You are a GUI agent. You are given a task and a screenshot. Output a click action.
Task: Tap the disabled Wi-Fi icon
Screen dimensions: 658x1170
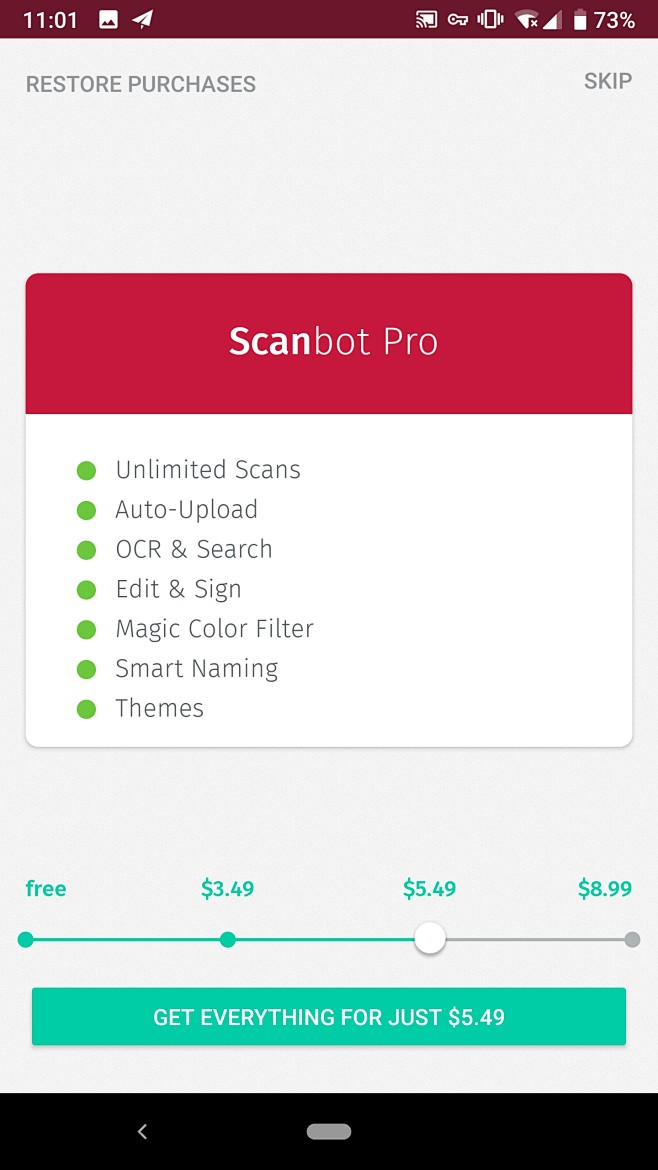pyautogui.click(x=526, y=18)
